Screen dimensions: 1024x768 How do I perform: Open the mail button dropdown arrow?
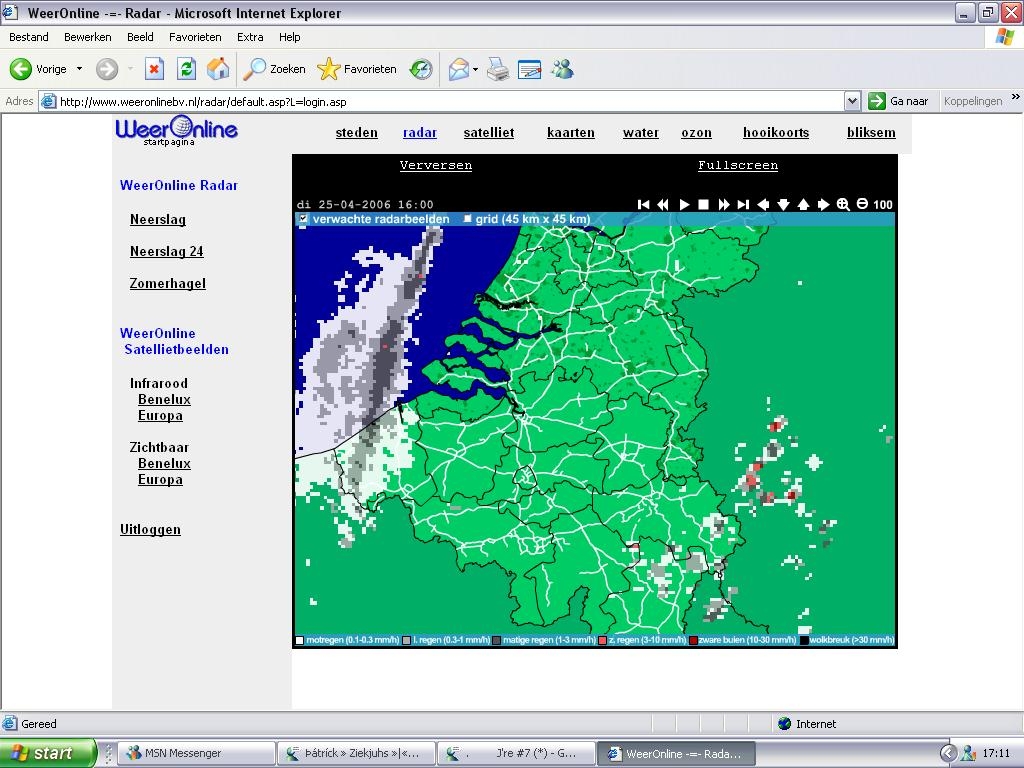pyautogui.click(x=475, y=69)
